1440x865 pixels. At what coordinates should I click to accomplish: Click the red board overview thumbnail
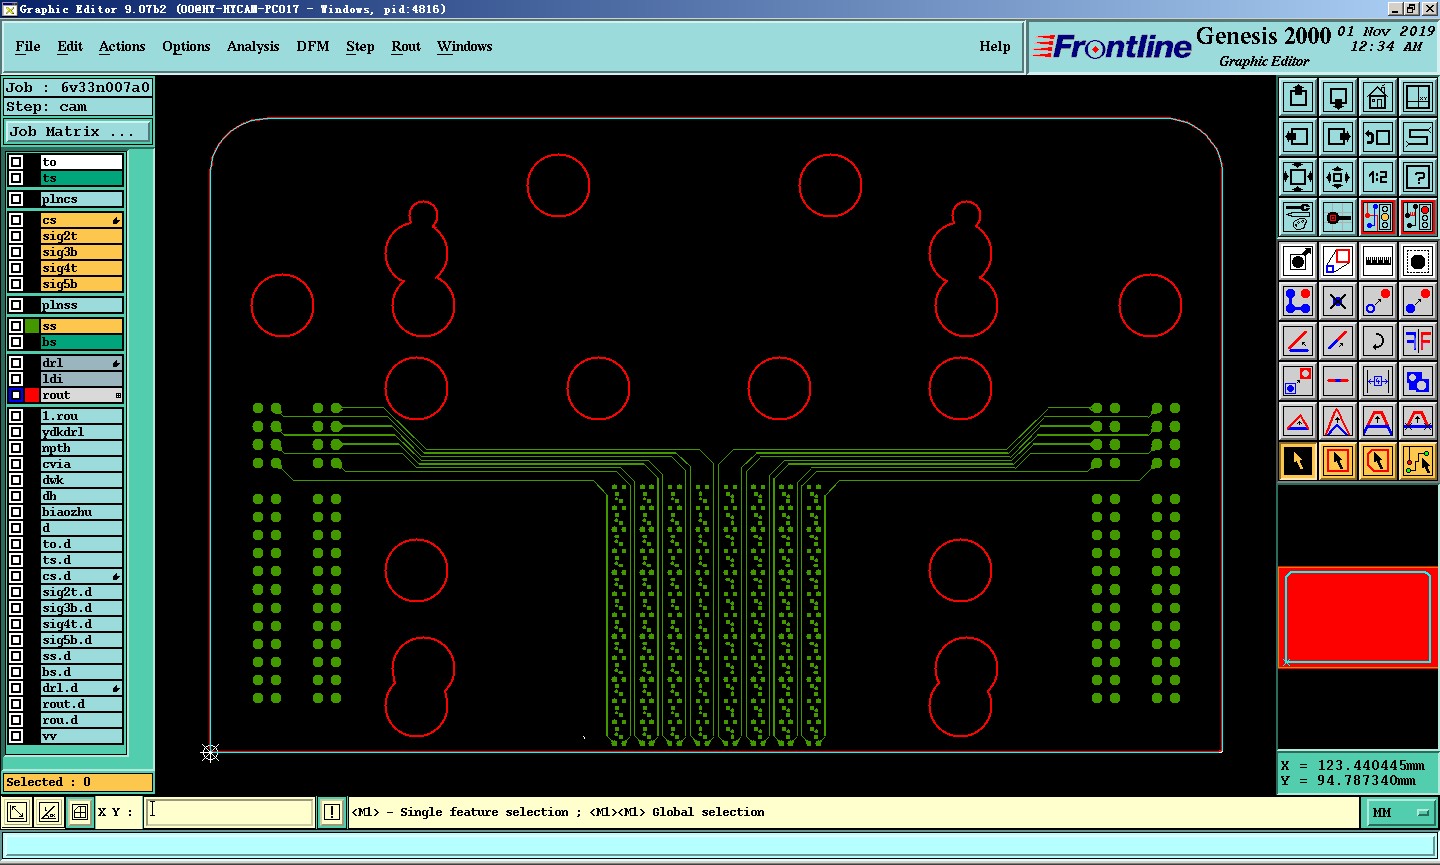click(1358, 617)
